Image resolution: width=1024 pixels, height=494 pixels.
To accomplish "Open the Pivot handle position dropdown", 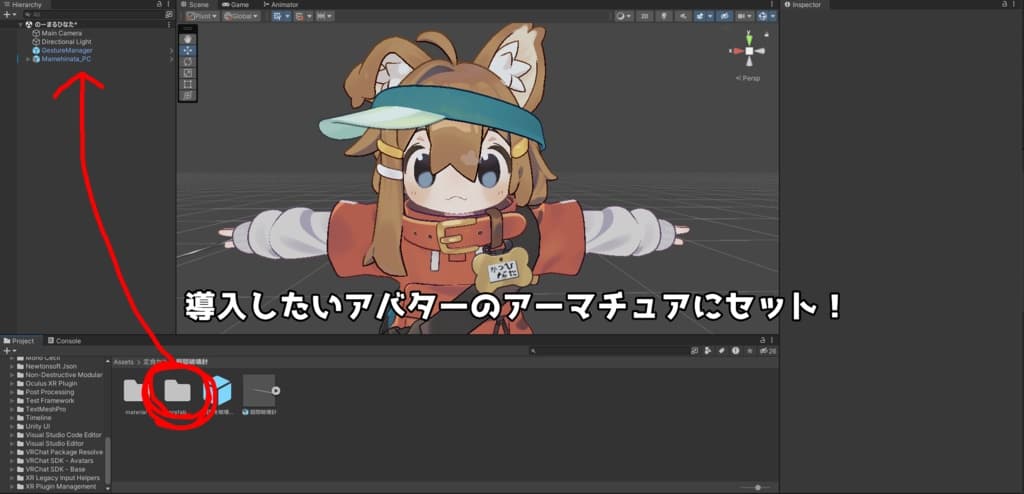I will pos(202,16).
